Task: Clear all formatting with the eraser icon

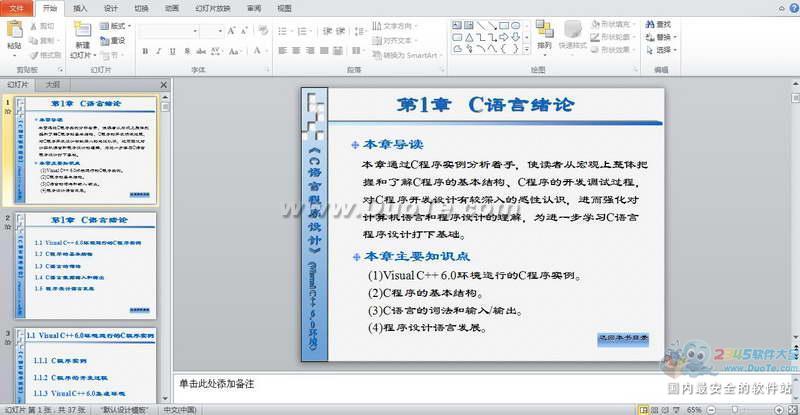Action: (x=263, y=31)
